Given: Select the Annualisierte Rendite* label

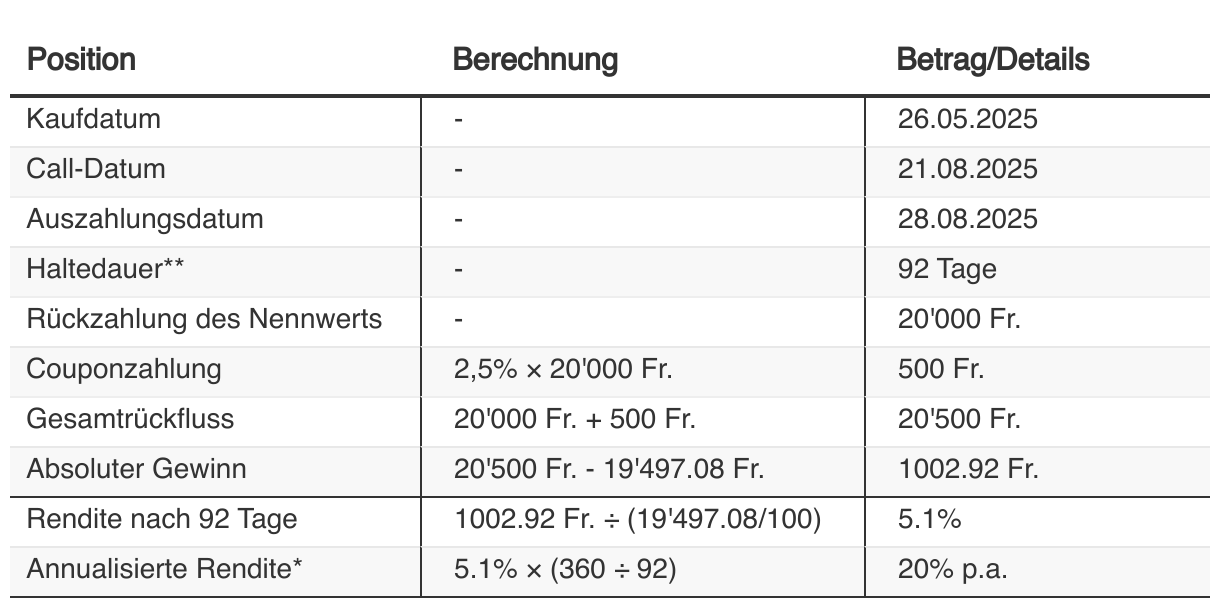Looking at the screenshot, I should [x=164, y=570].
